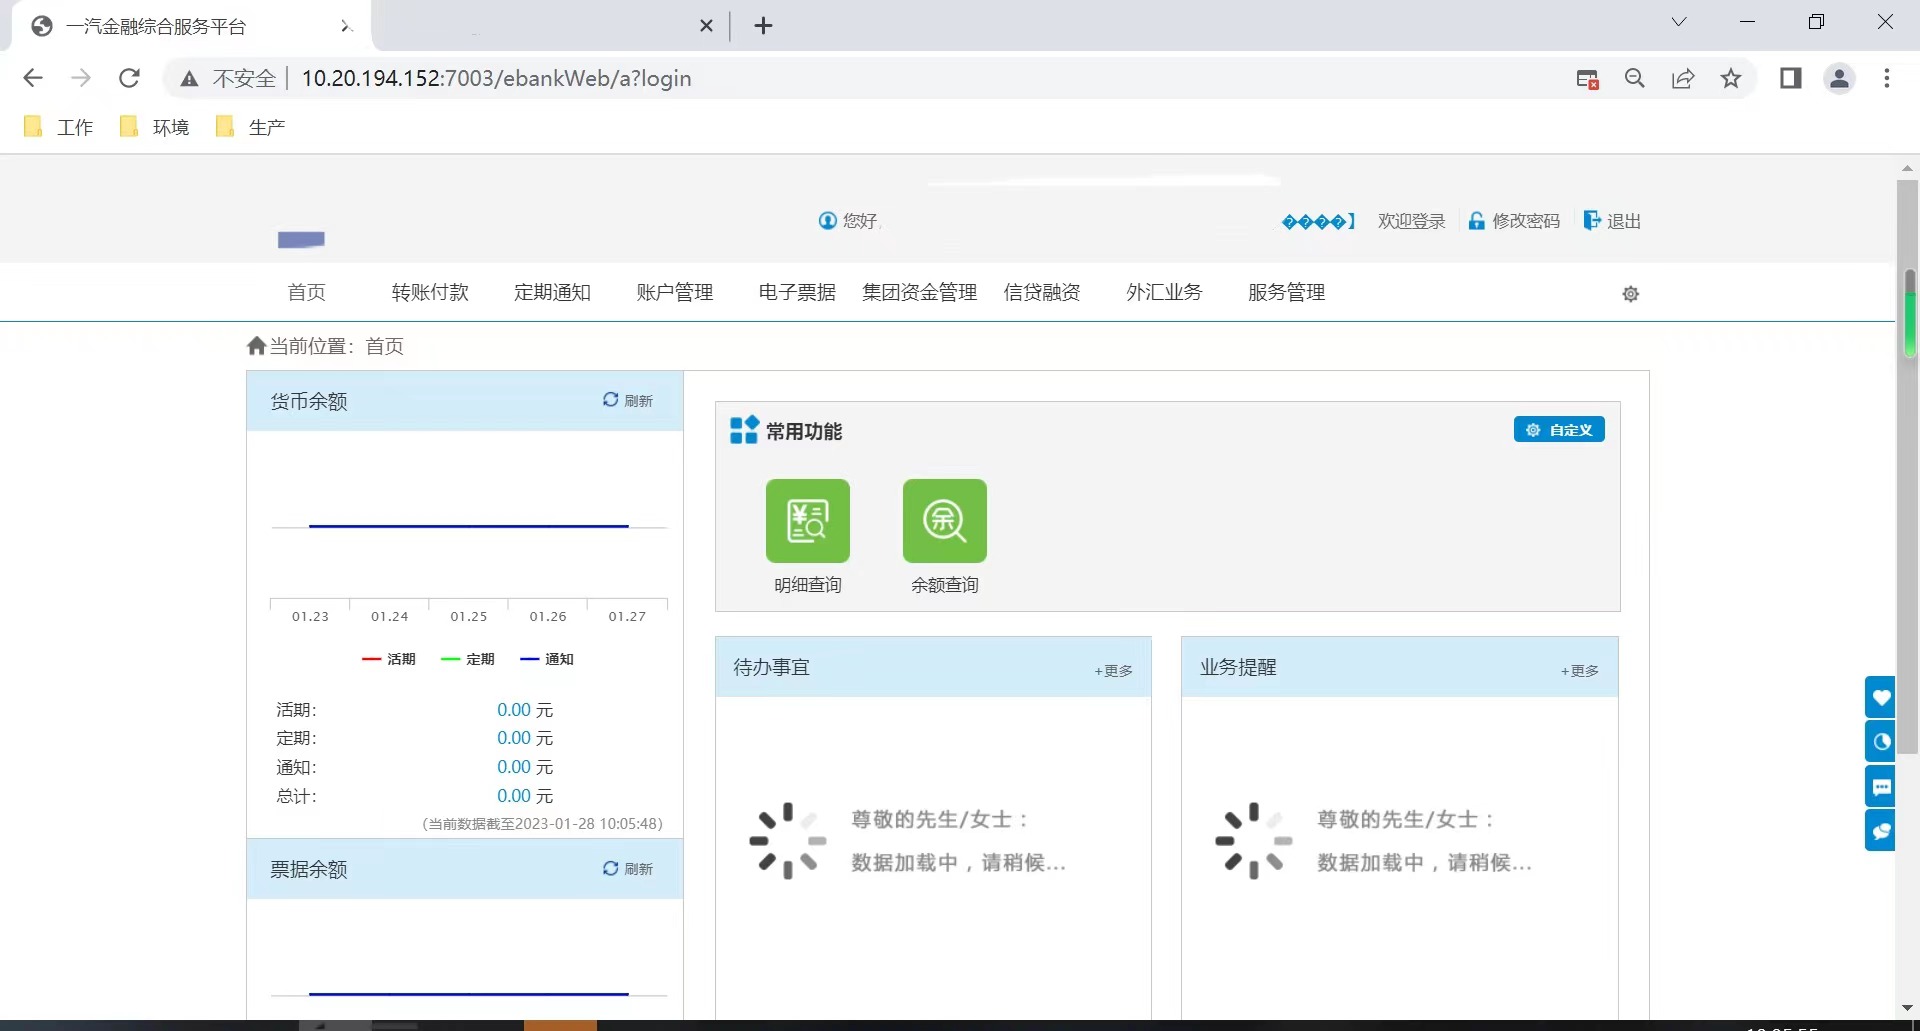
Task: Open 电子票据 navigation menu
Action: click(x=797, y=292)
